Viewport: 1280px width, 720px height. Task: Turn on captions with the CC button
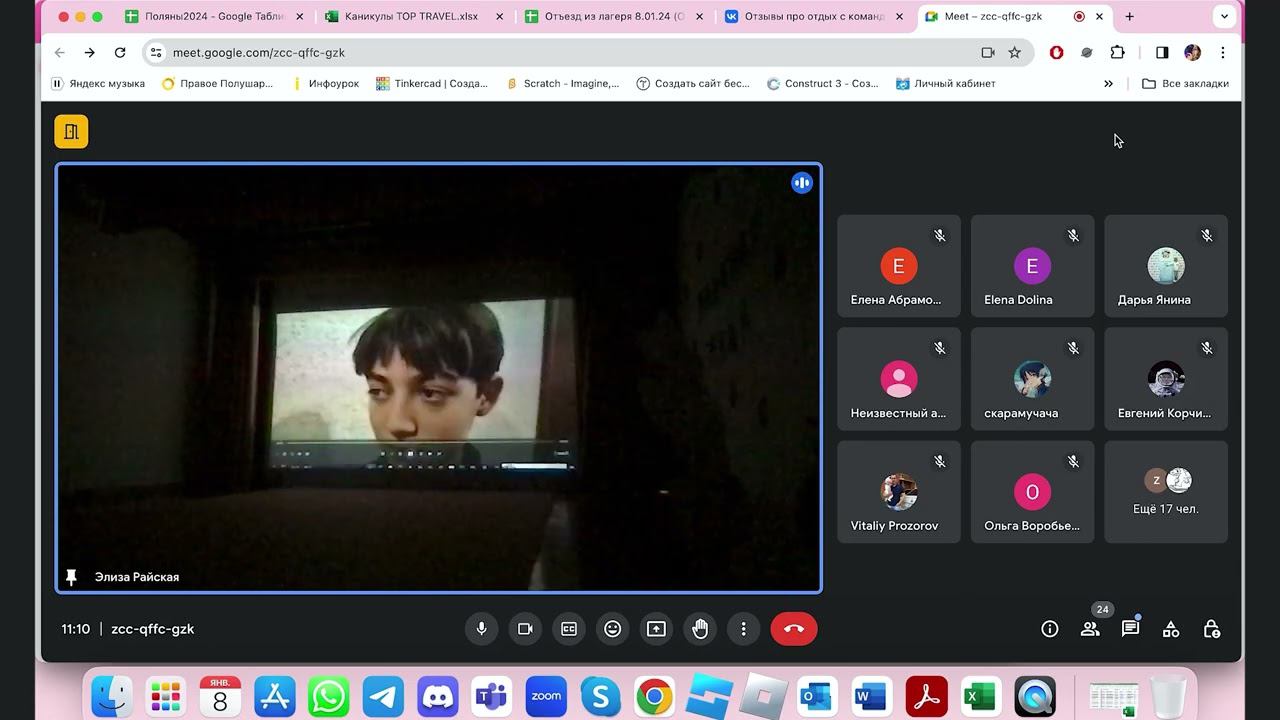click(x=569, y=629)
